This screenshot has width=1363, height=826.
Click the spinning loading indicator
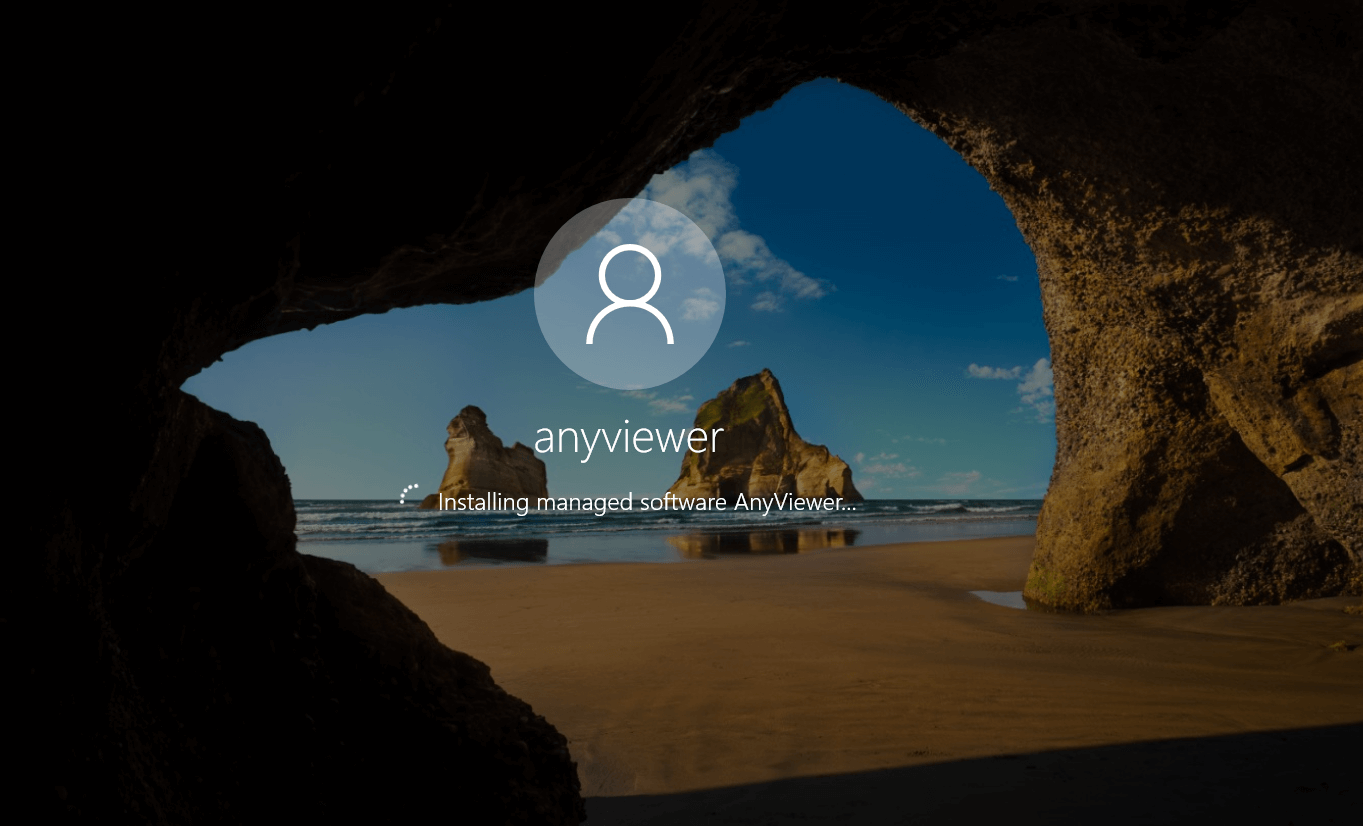click(410, 495)
